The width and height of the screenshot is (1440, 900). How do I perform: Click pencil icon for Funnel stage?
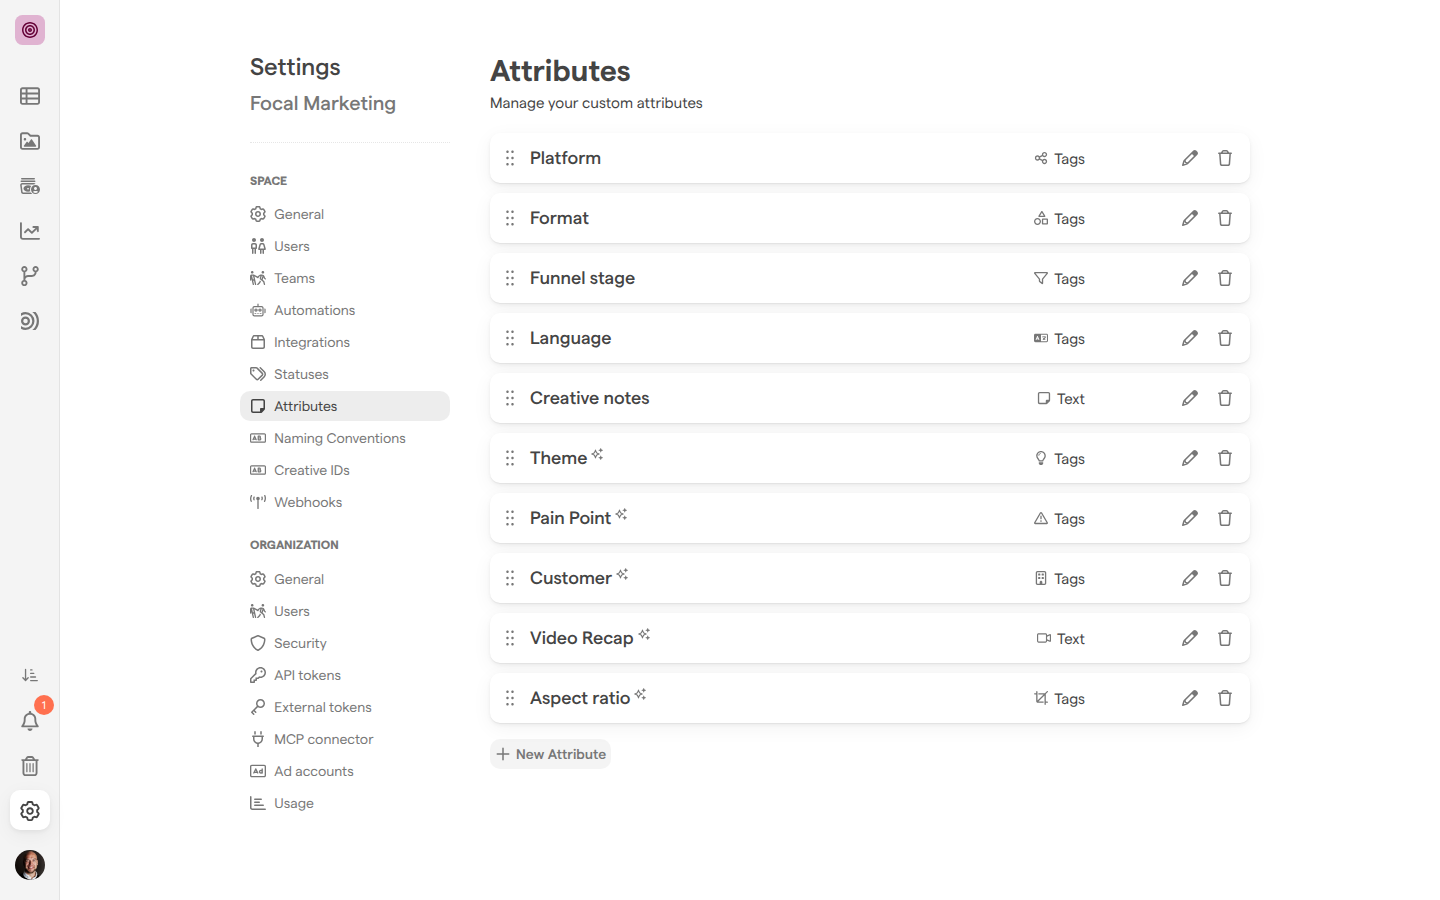pyautogui.click(x=1189, y=278)
